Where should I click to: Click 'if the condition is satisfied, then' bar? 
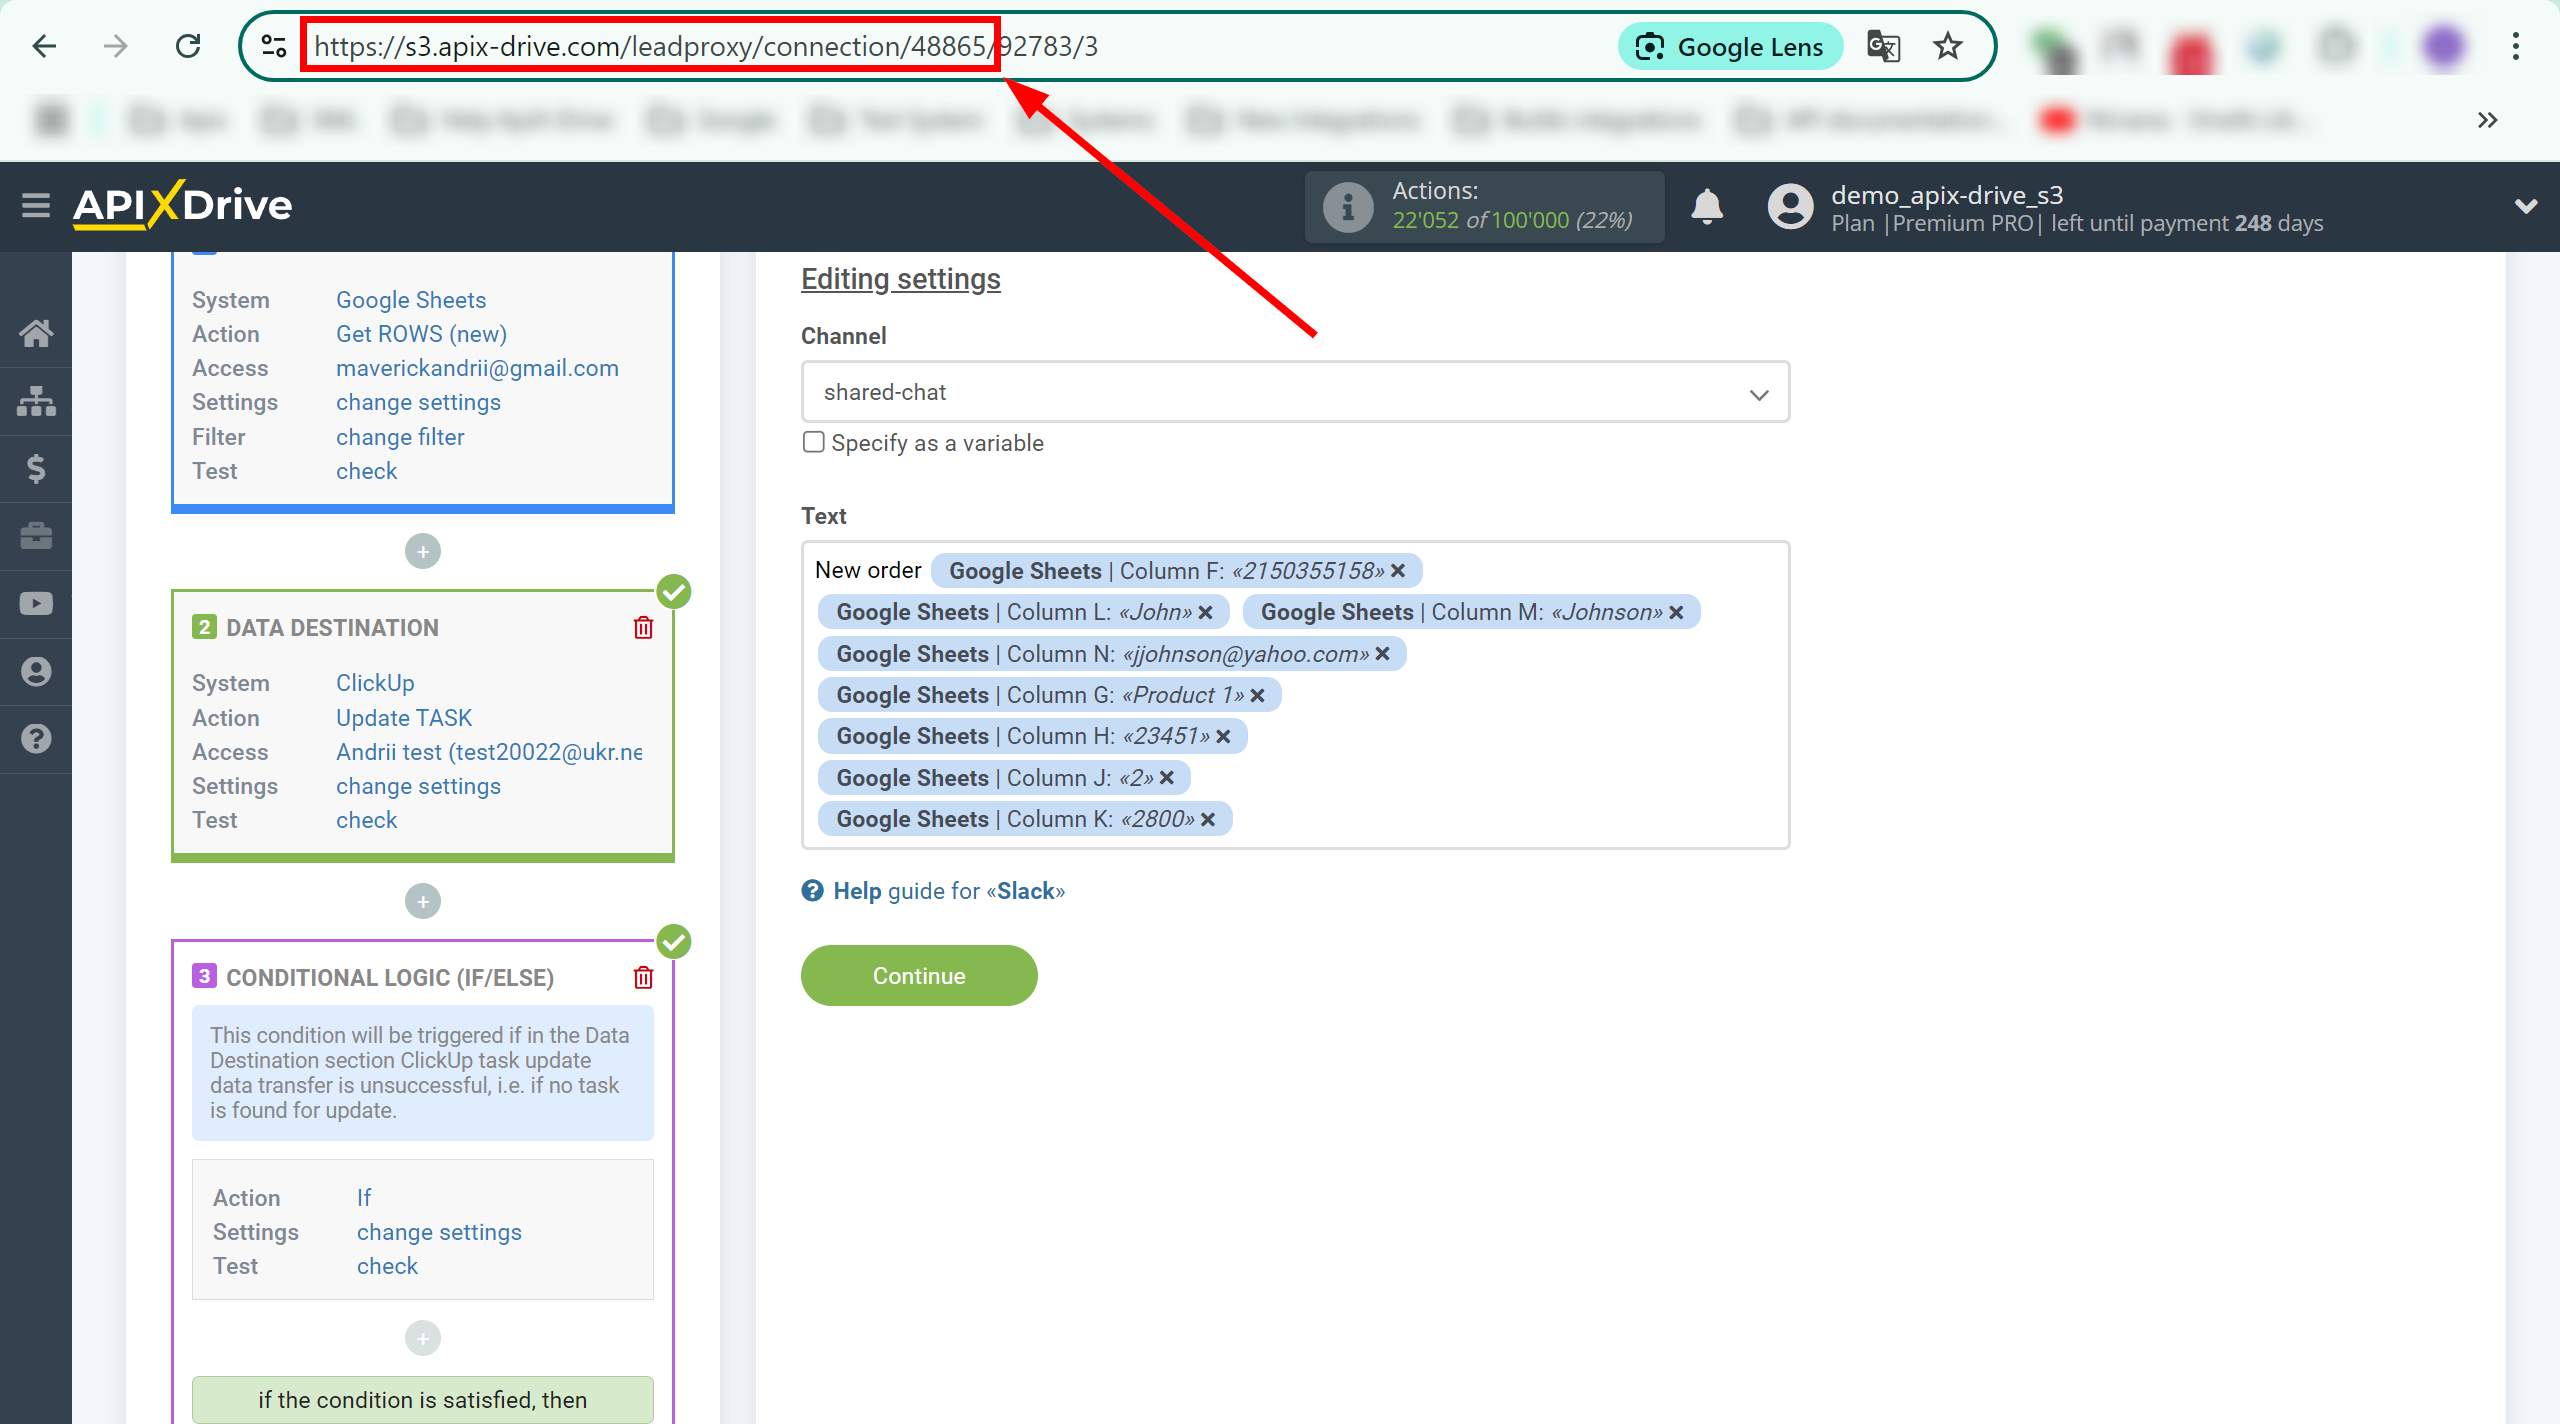[423, 1400]
